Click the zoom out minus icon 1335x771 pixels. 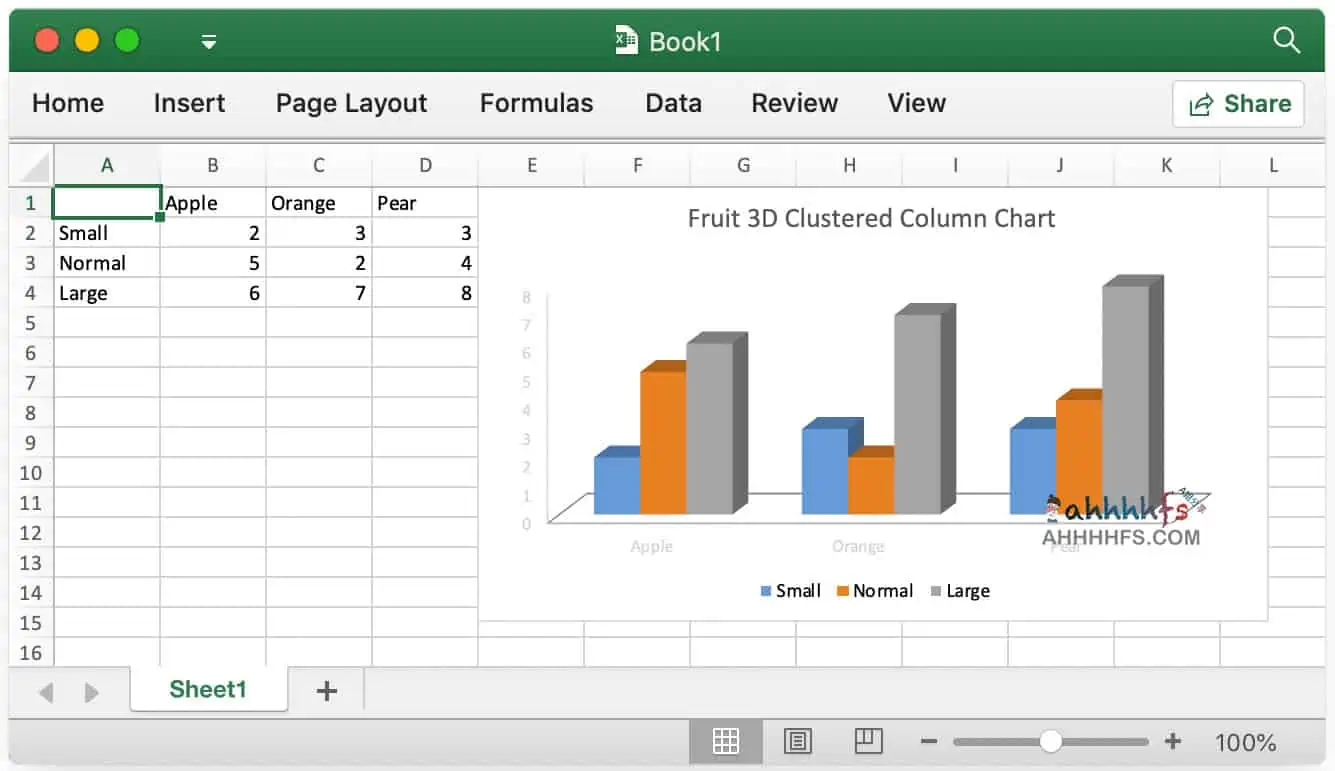tap(928, 741)
